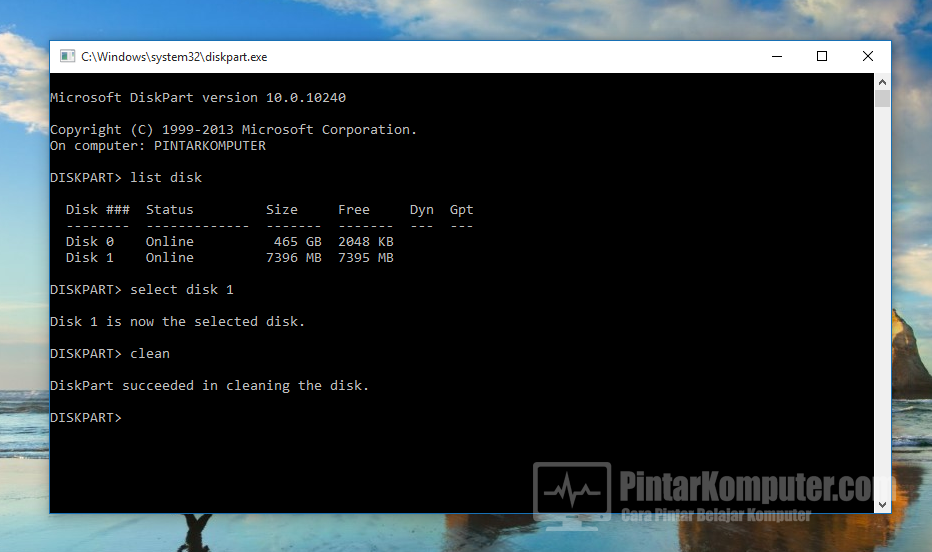Click the Online status of Disk 0
The width and height of the screenshot is (932, 552).
point(169,242)
